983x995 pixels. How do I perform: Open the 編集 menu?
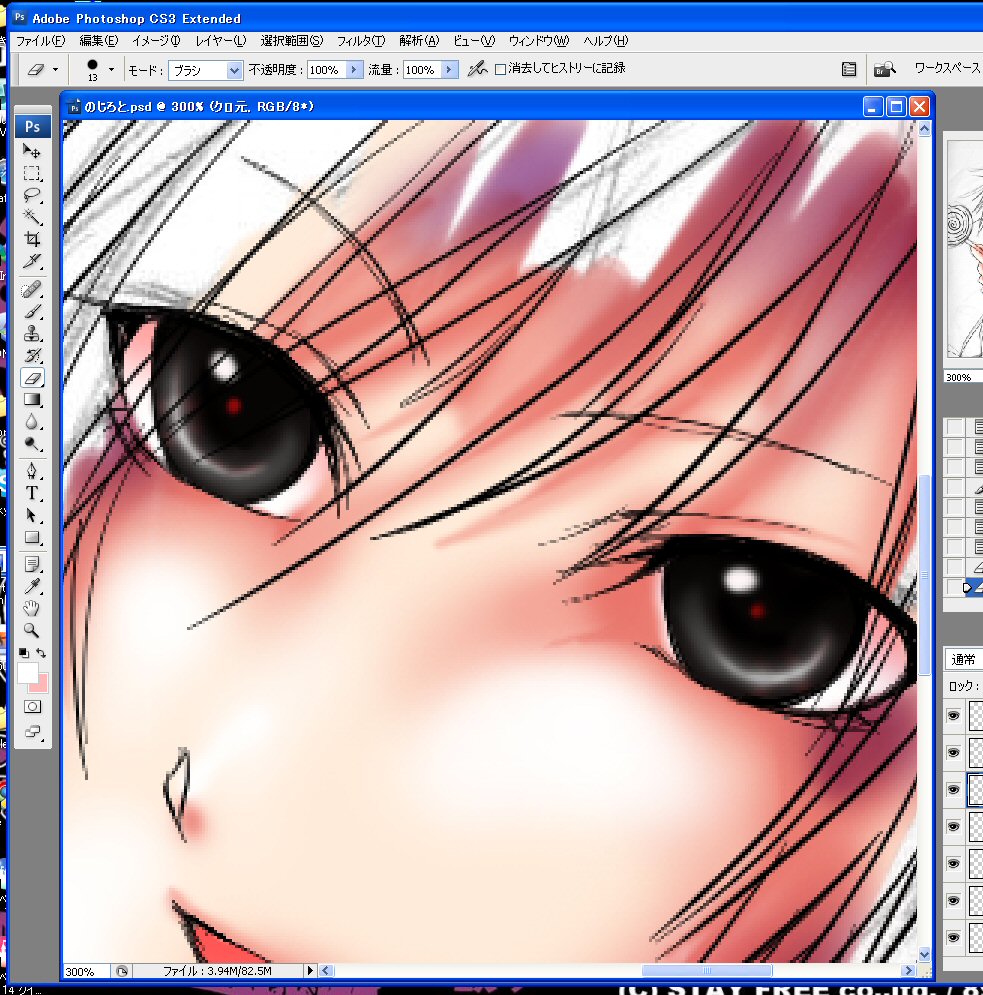coord(98,41)
